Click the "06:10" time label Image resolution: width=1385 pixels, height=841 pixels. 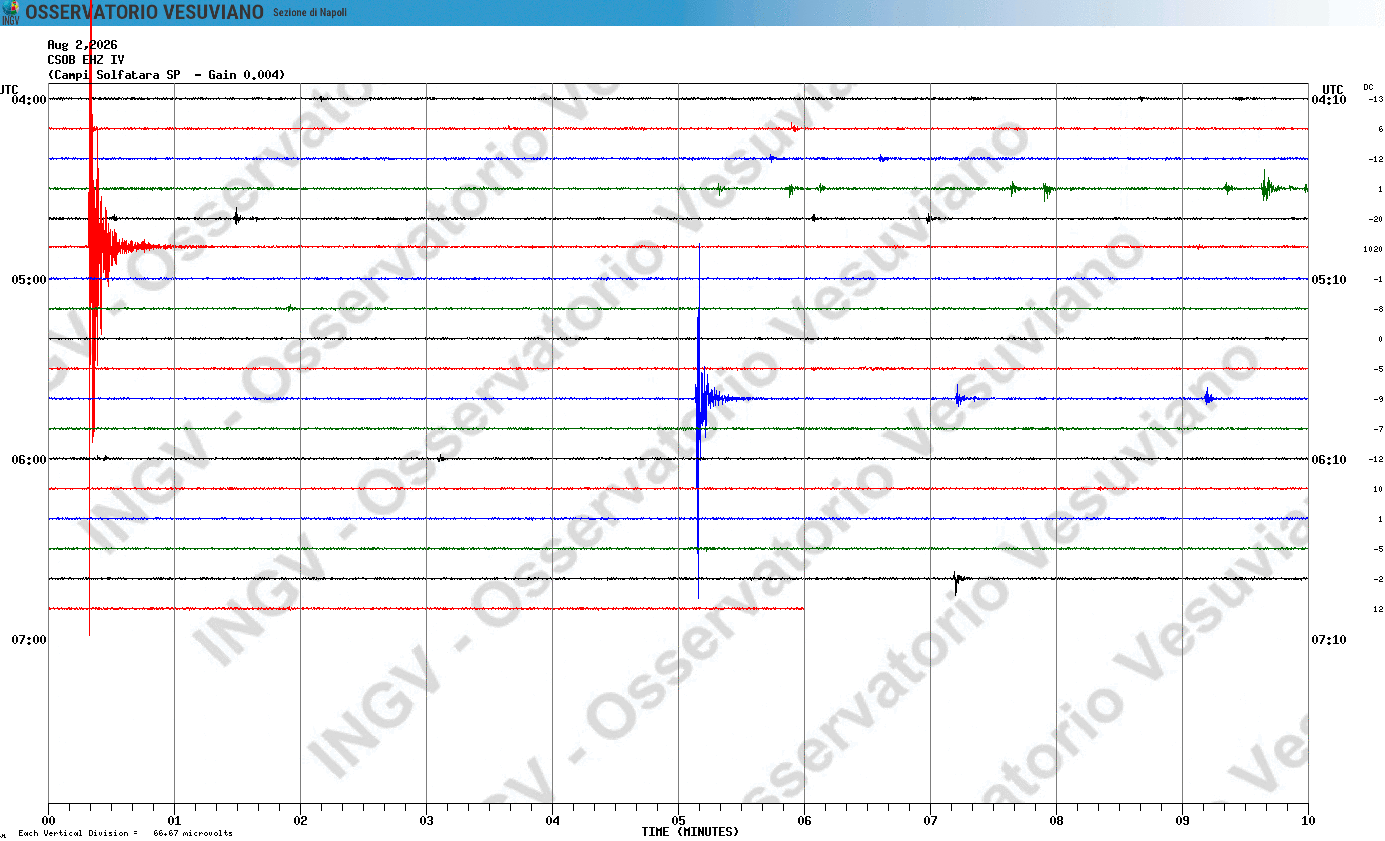[x=1328, y=460]
